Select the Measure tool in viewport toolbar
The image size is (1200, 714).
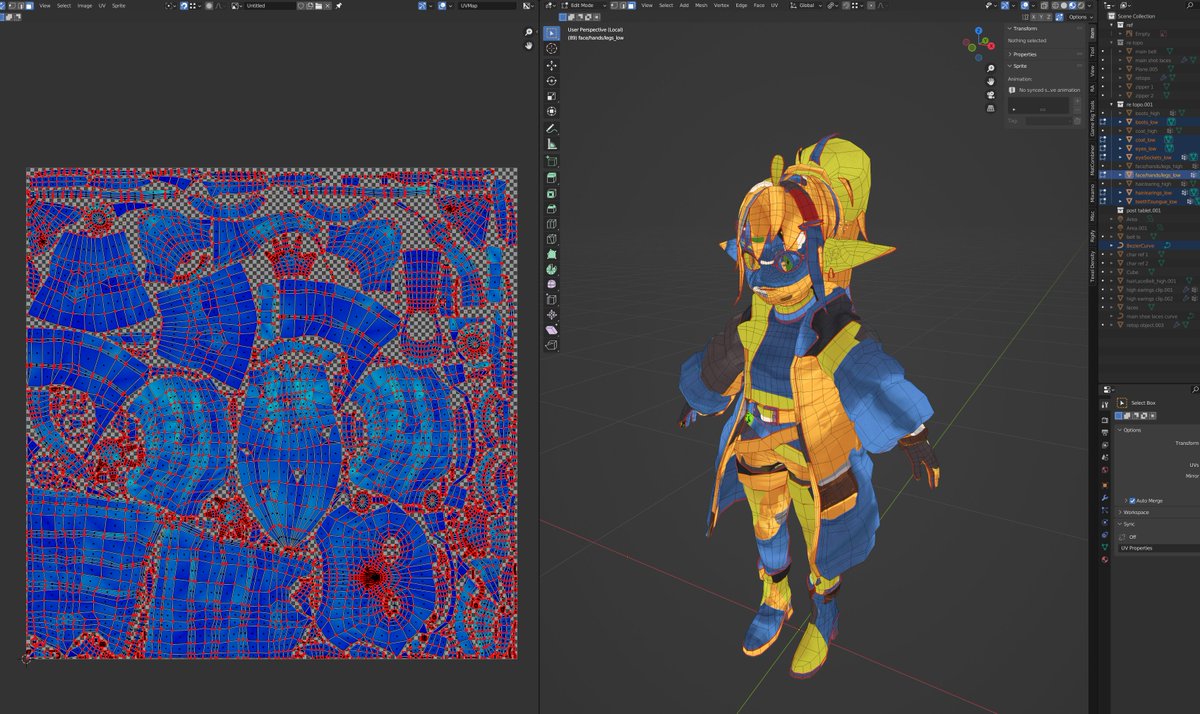(551, 145)
